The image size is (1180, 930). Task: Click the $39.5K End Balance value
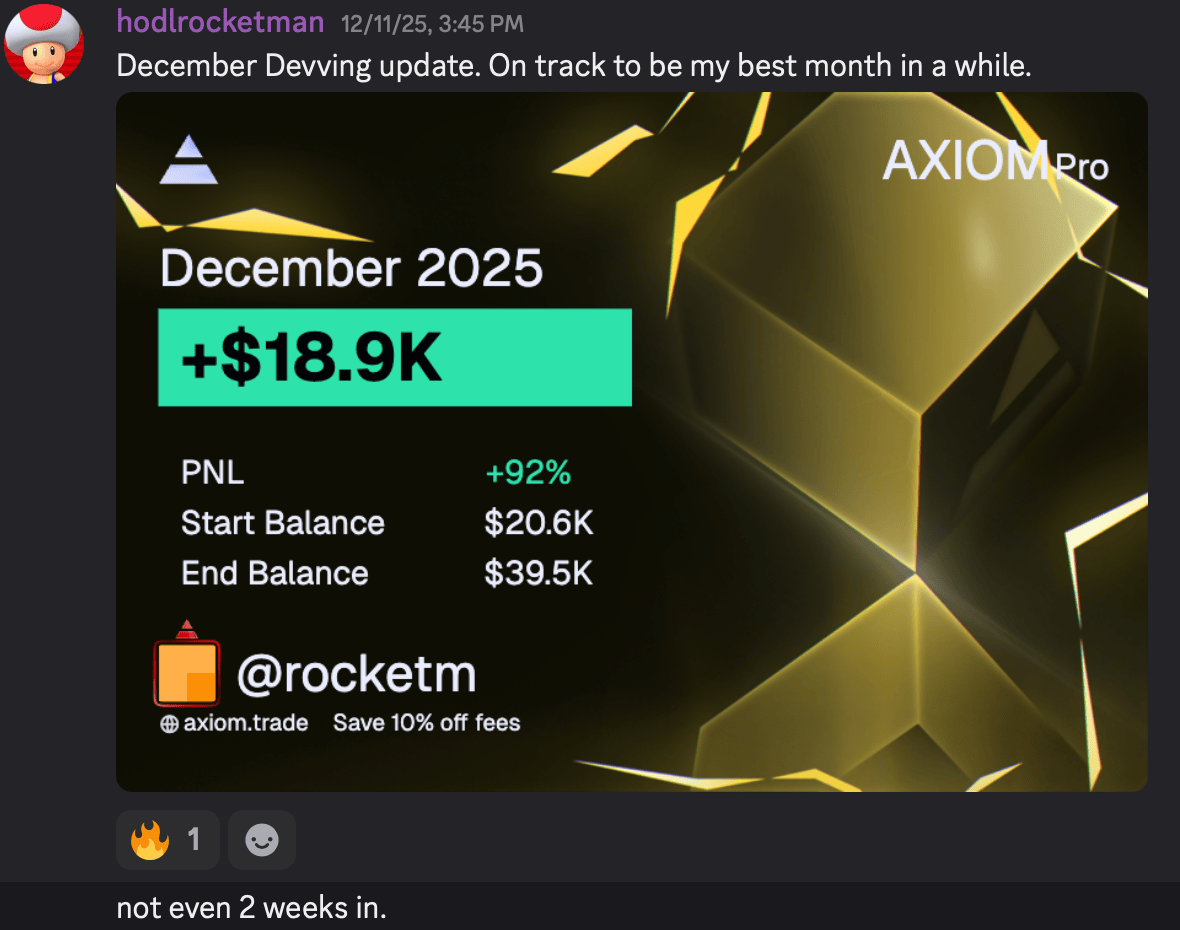coord(538,573)
